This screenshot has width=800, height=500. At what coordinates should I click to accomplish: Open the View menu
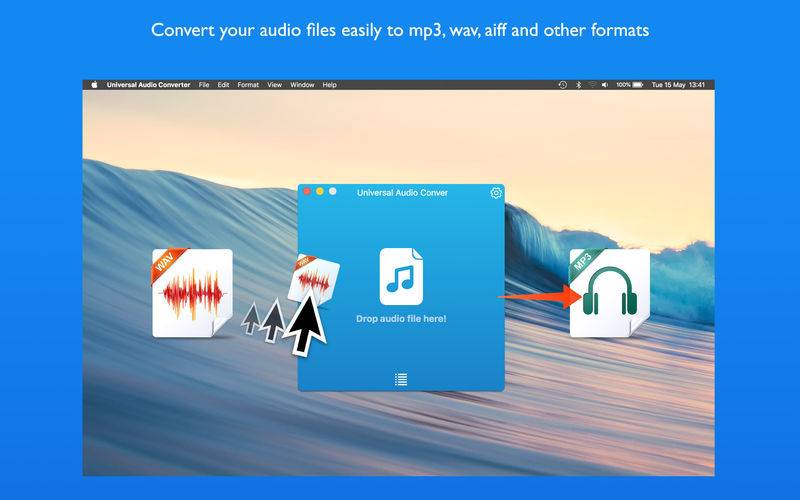tap(274, 85)
